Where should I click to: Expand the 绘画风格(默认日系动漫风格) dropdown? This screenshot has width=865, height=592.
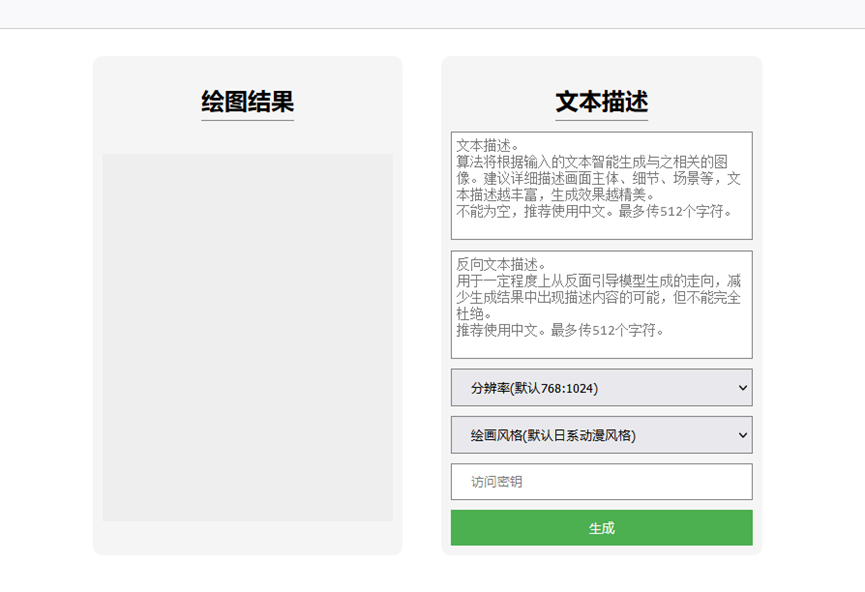(601, 435)
